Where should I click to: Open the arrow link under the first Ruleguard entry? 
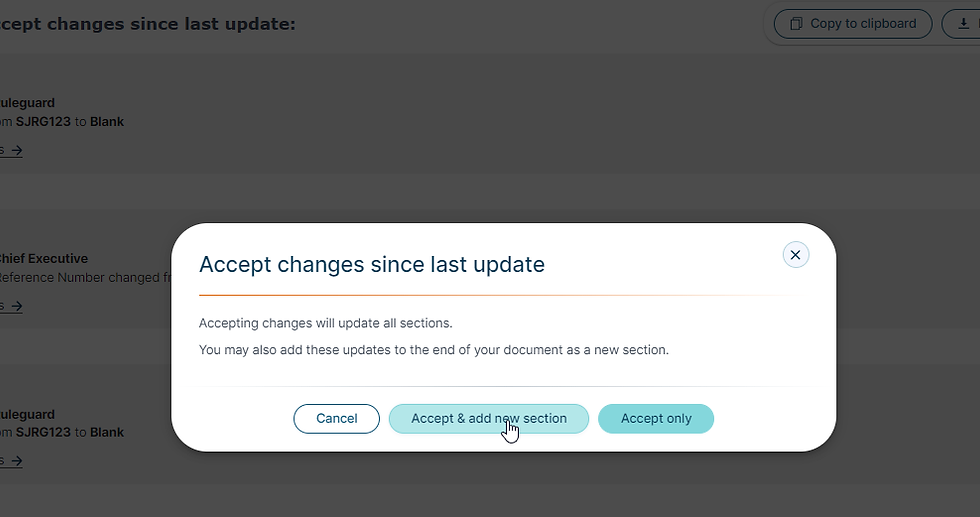click(x=11, y=150)
